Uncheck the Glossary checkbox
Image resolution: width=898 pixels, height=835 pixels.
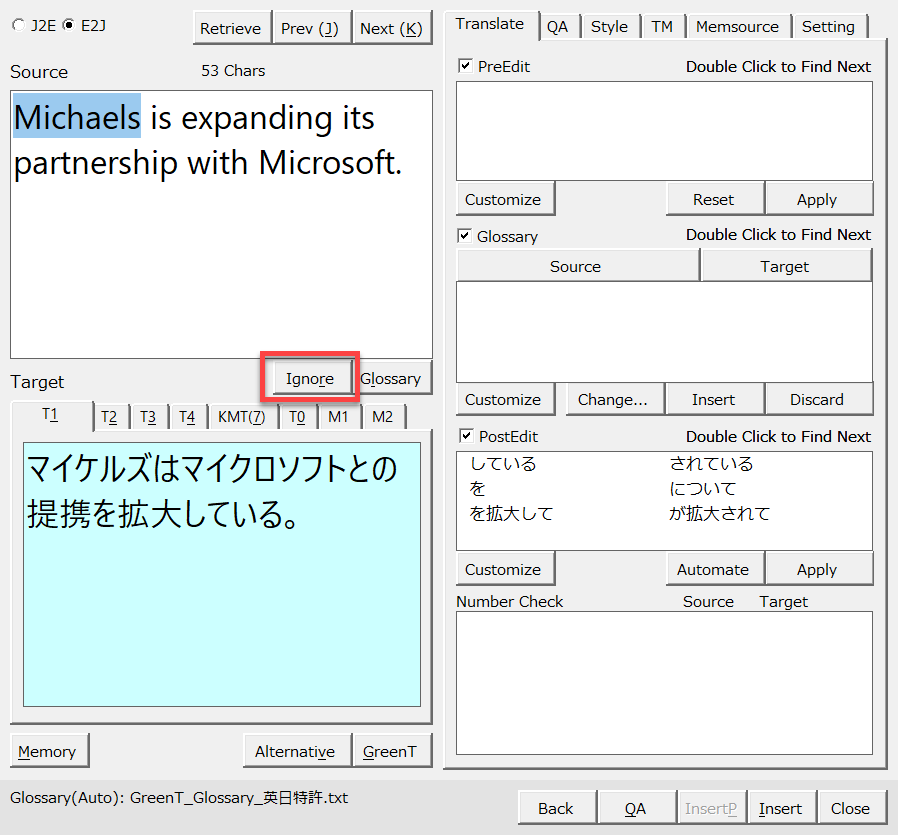(x=465, y=236)
